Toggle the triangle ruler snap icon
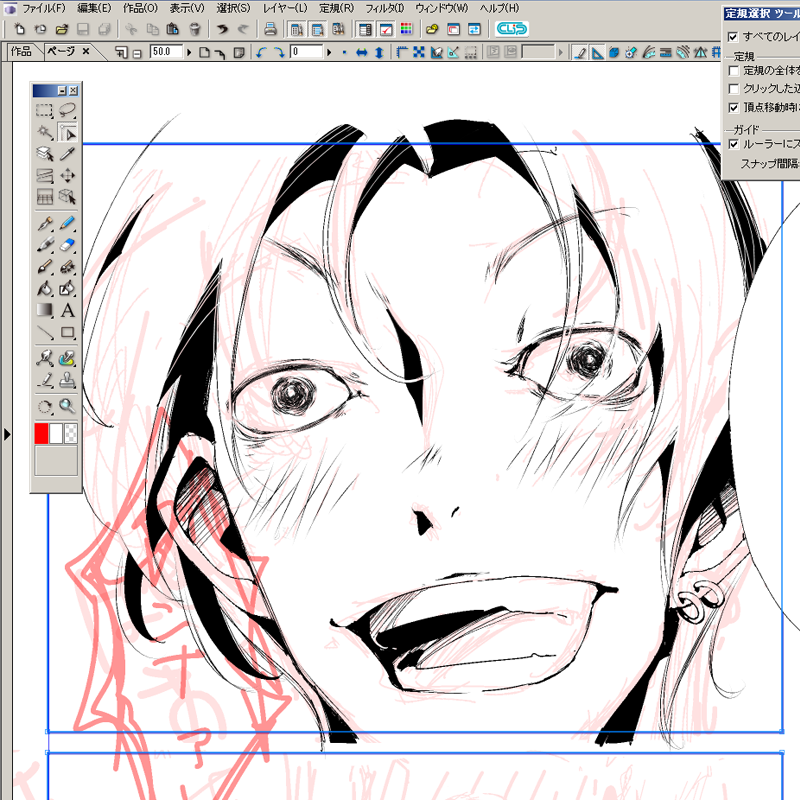The height and width of the screenshot is (800, 800). coord(596,52)
